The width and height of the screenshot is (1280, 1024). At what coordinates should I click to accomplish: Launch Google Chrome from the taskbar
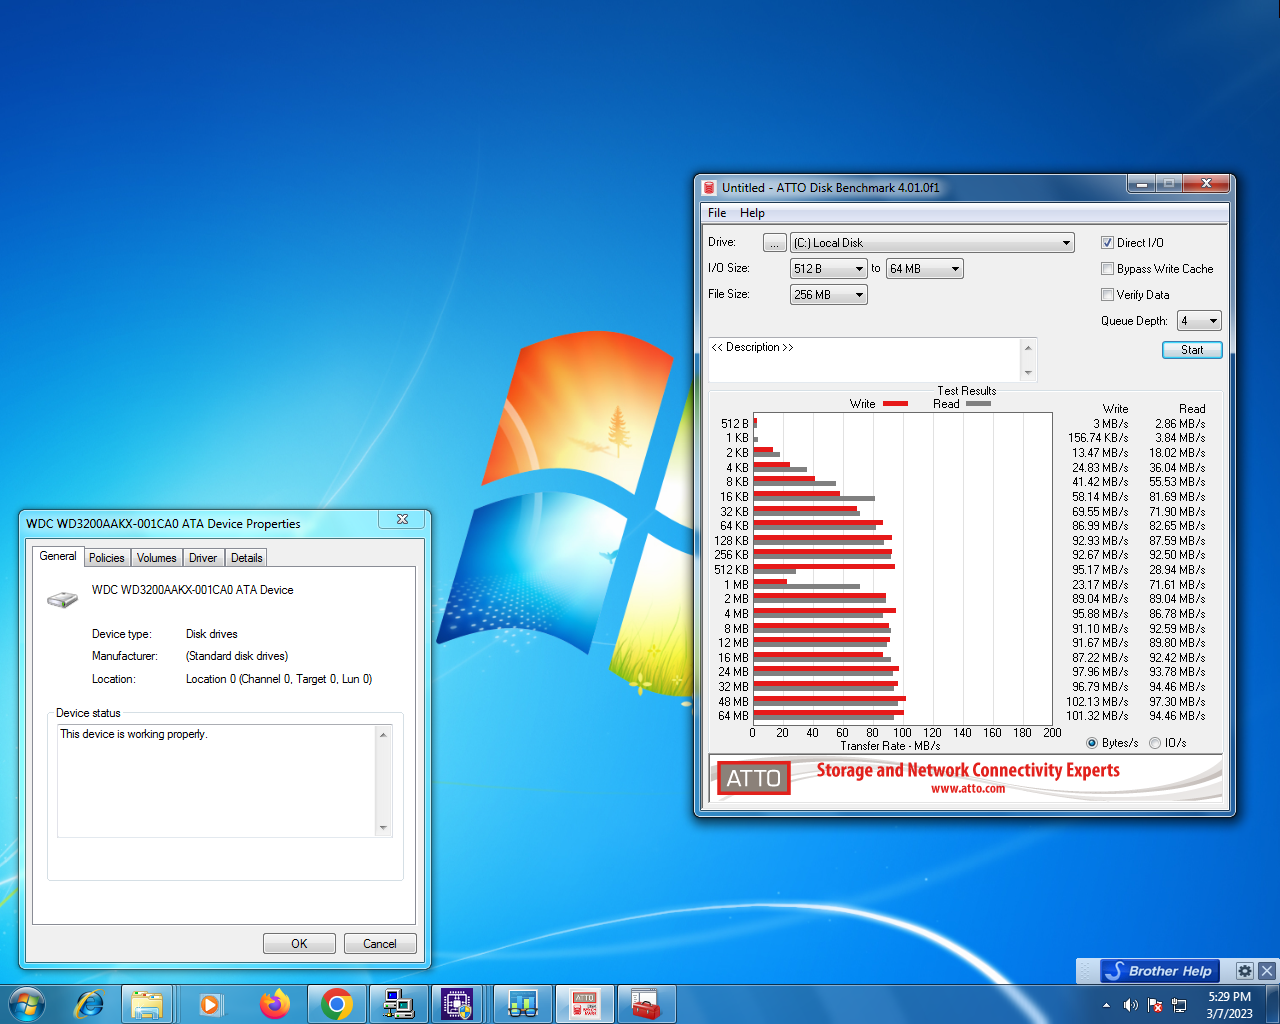click(336, 1003)
